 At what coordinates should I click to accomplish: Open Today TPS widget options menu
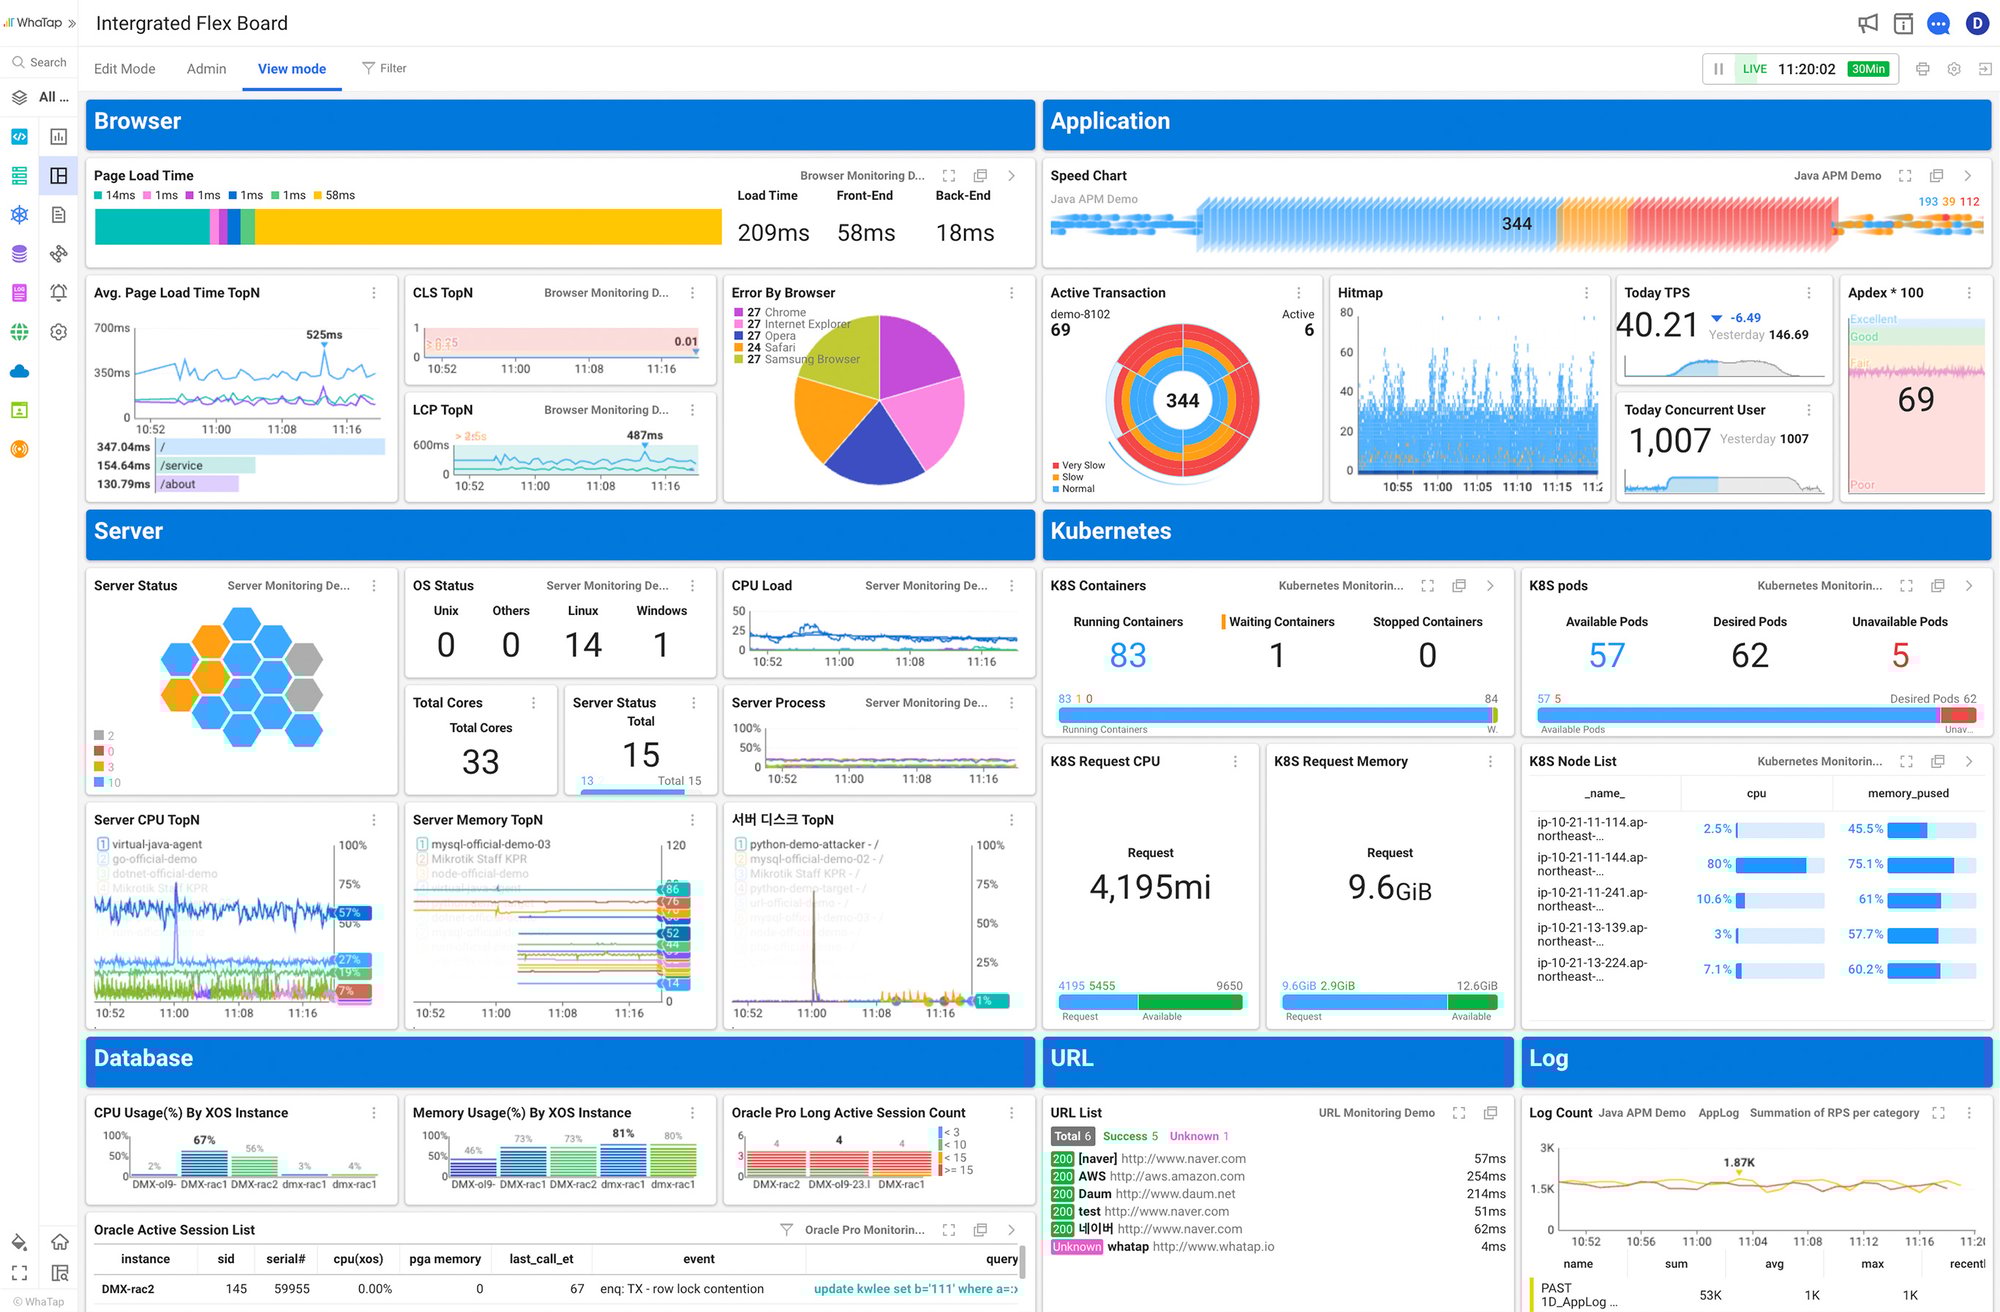tap(1808, 293)
